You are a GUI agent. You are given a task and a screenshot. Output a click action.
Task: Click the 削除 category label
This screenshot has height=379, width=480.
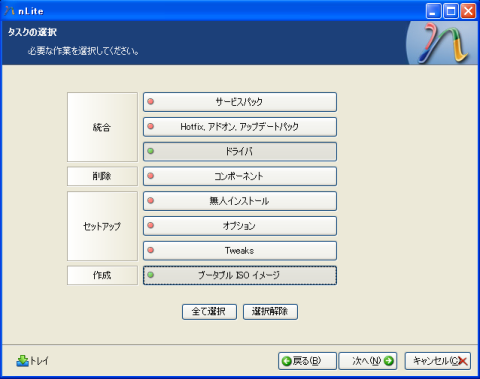102,176
